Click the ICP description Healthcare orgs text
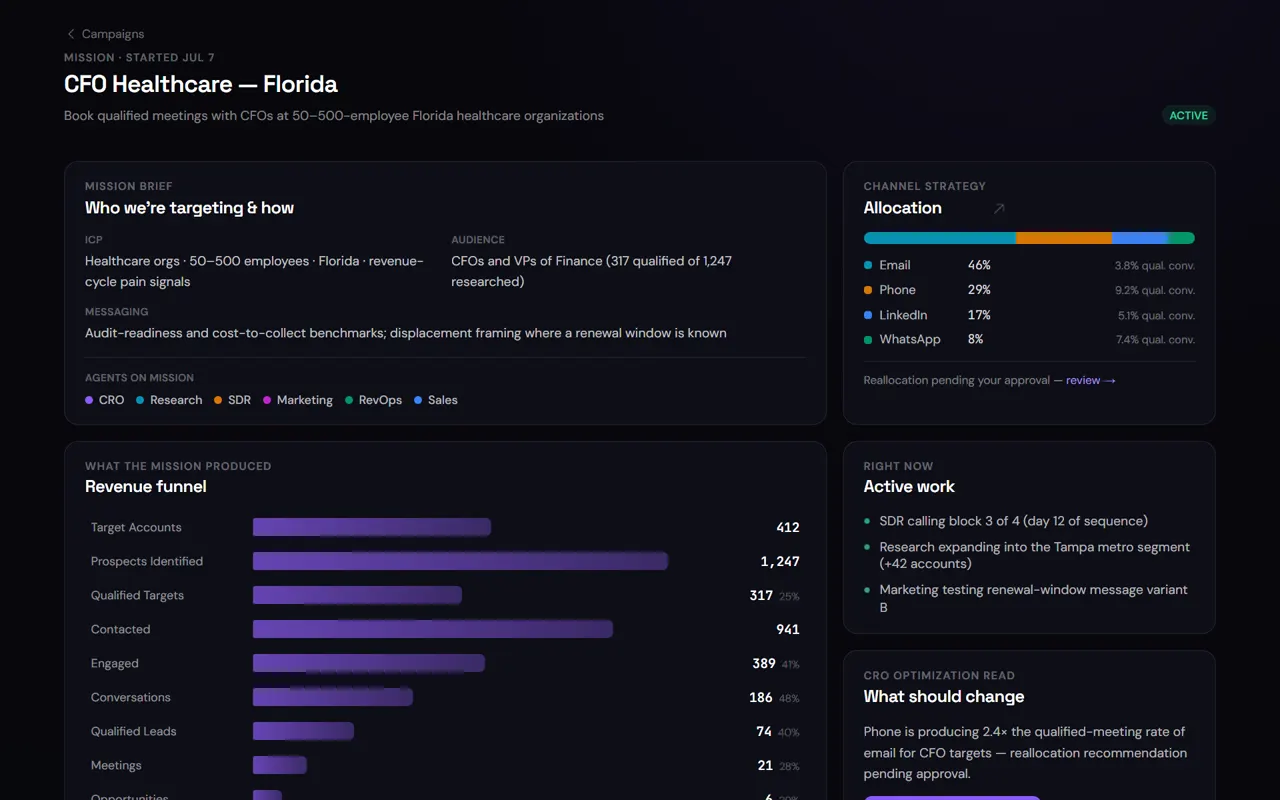 [254, 271]
